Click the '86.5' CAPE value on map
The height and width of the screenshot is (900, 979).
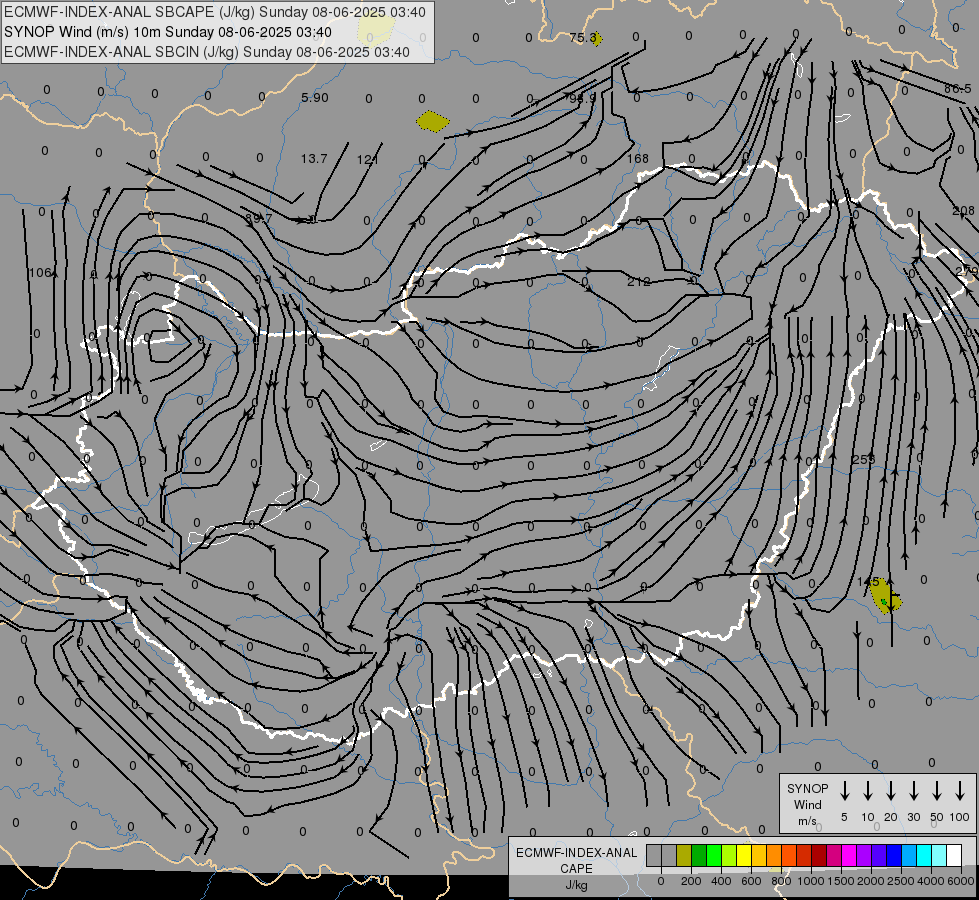tap(958, 89)
